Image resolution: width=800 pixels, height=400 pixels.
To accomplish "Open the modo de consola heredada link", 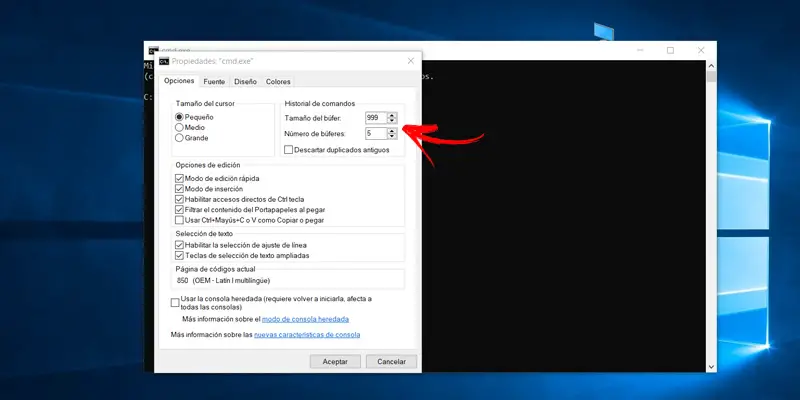I will point(305,319).
